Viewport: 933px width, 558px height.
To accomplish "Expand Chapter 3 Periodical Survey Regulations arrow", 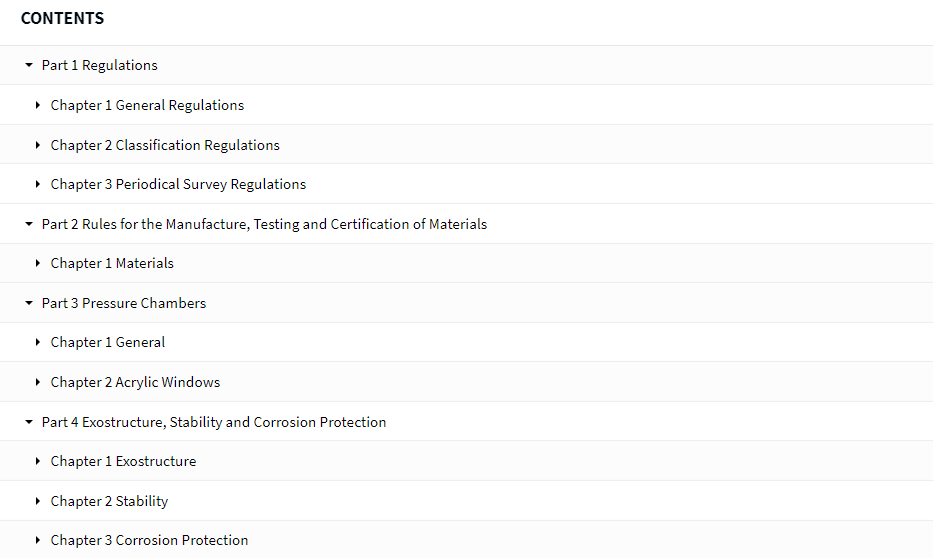I will click(x=38, y=184).
